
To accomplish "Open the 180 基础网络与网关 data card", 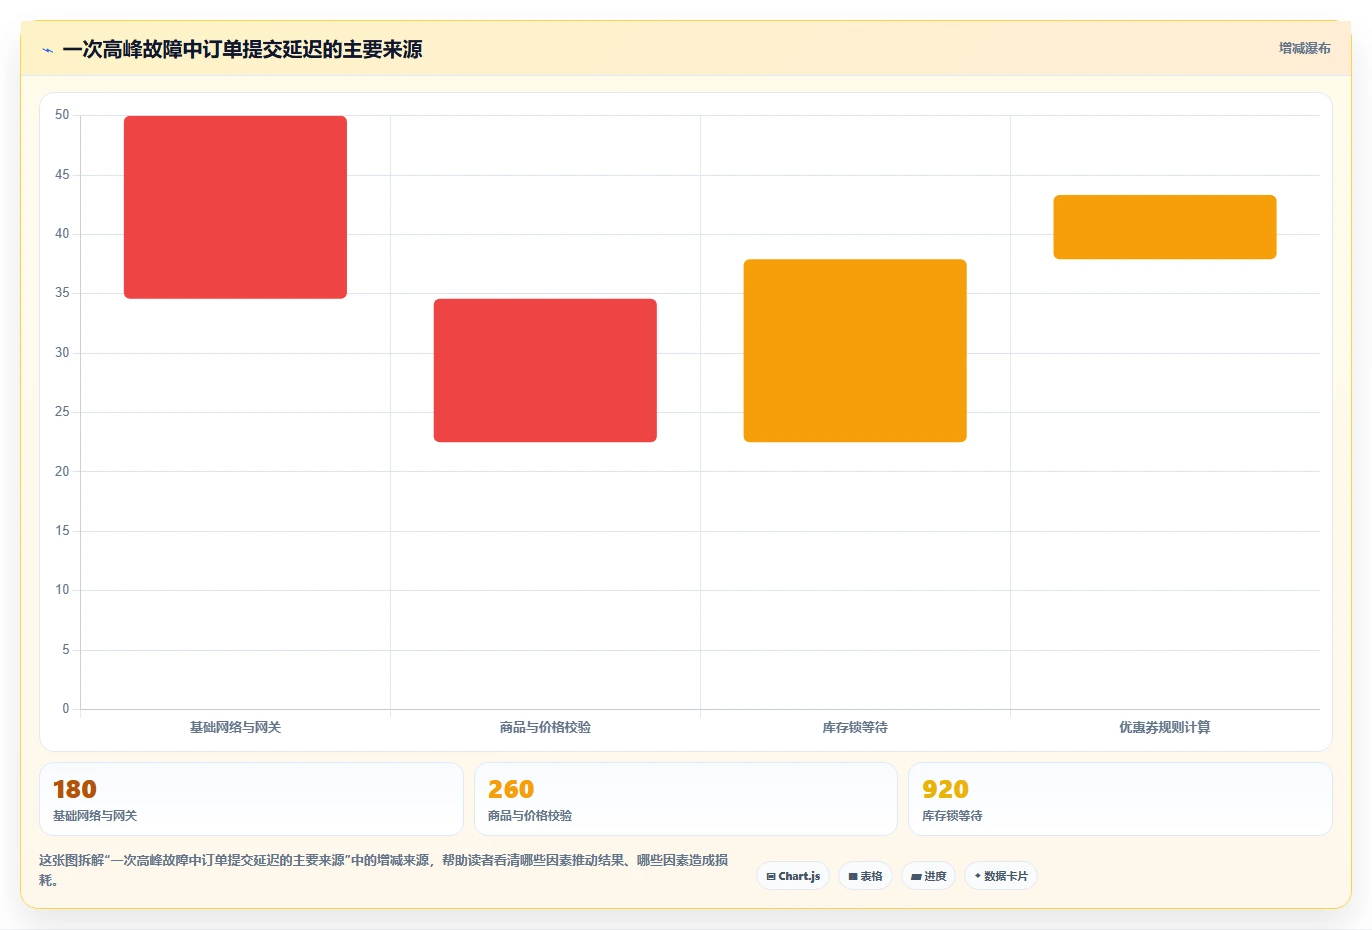I will (x=251, y=799).
